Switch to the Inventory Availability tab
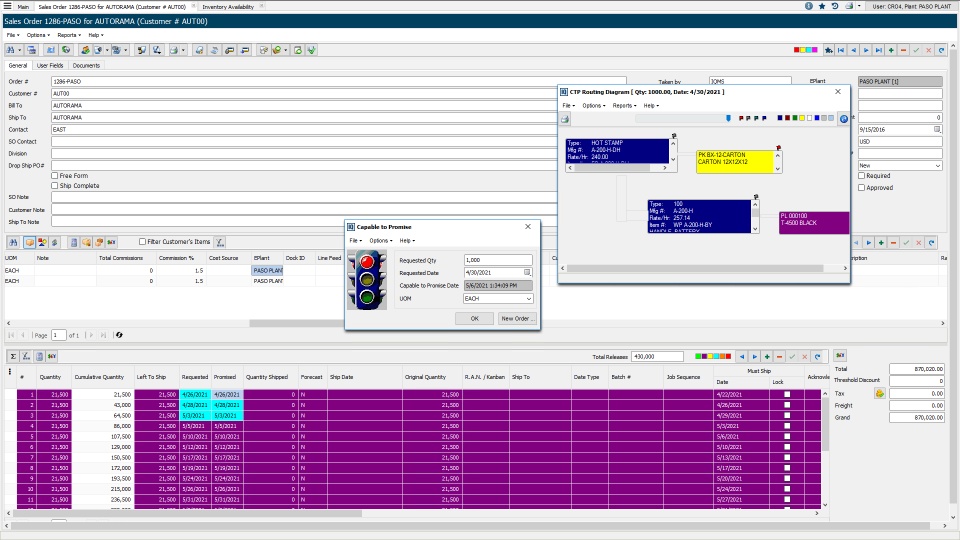 click(x=228, y=7)
